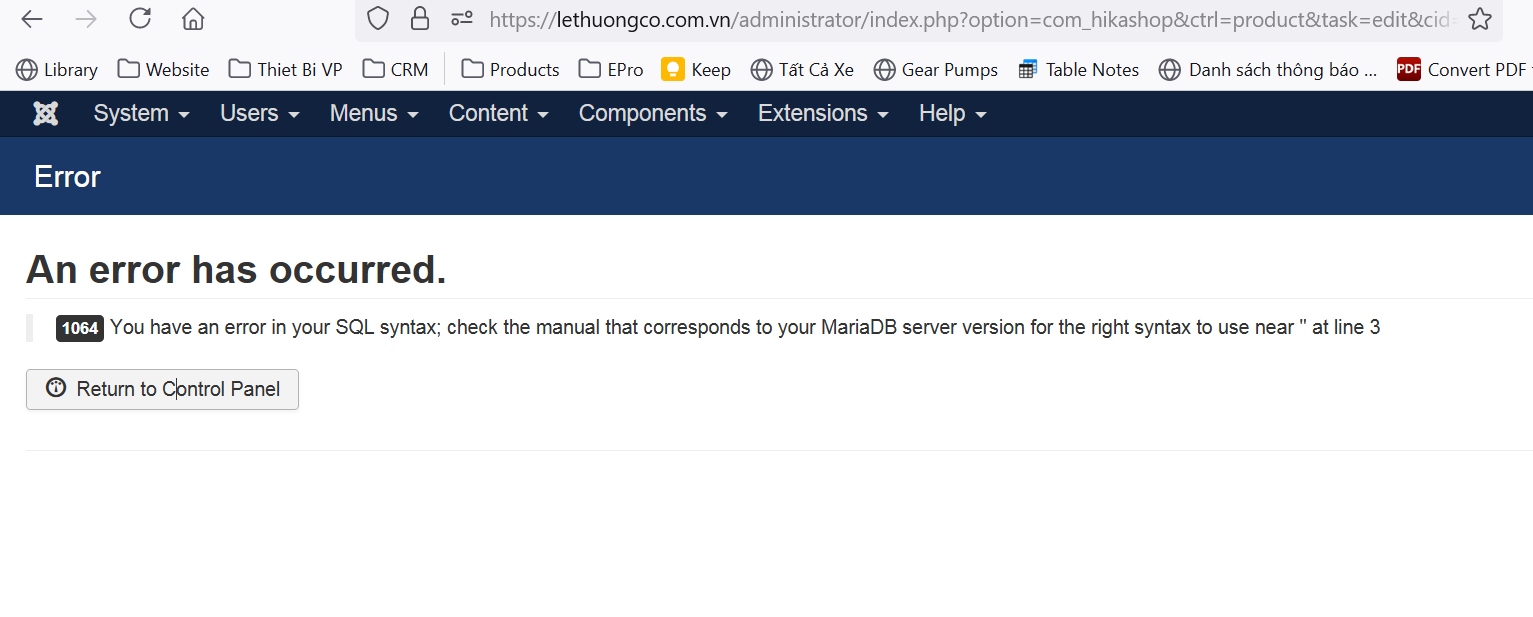
Task: Open the Table Notes bookmark
Action: coord(1078,69)
